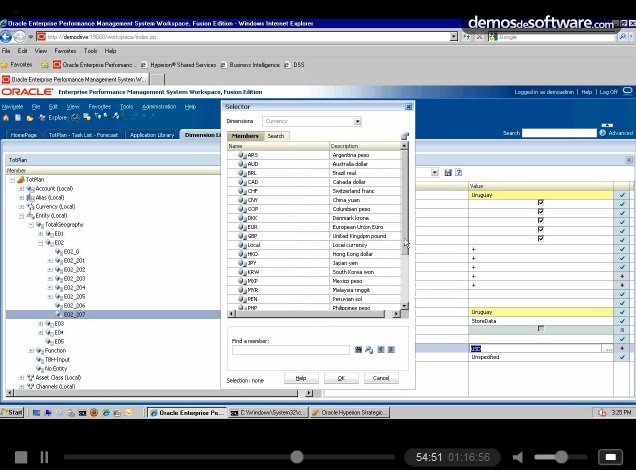Click the Log Off link

608,92
